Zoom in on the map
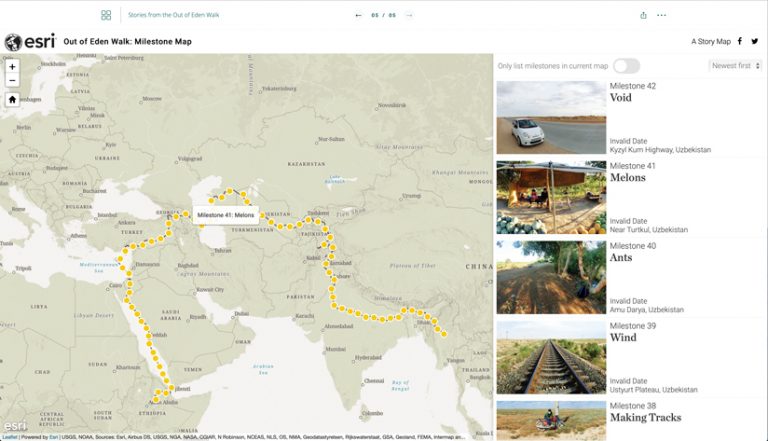768x441 pixels. 12,67
